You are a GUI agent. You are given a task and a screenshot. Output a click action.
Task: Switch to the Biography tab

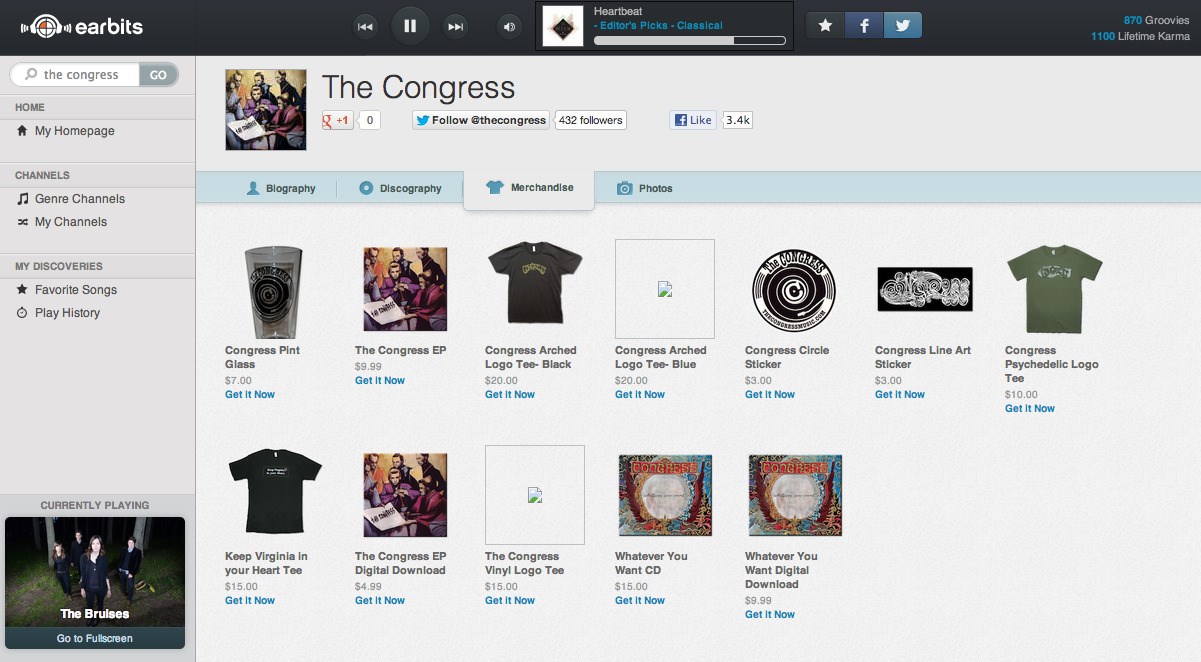(x=281, y=188)
